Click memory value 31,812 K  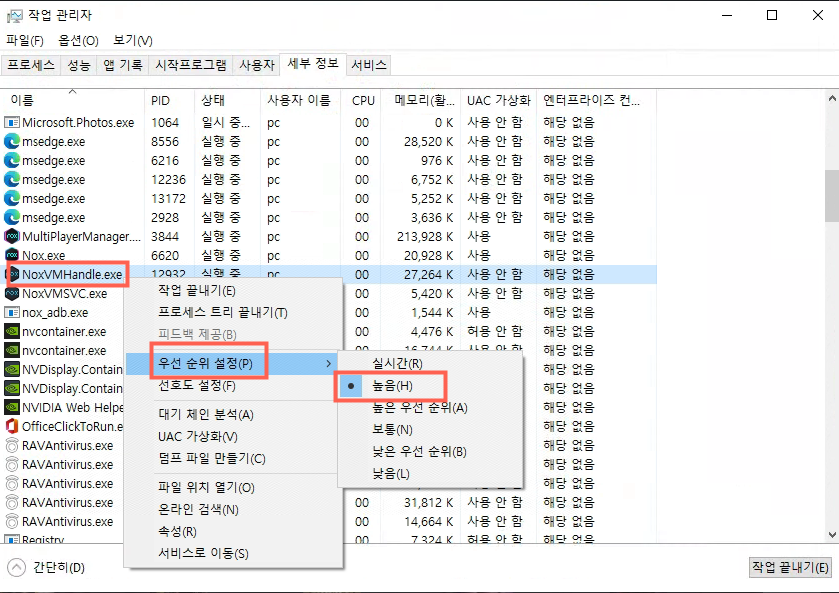click(x=428, y=503)
